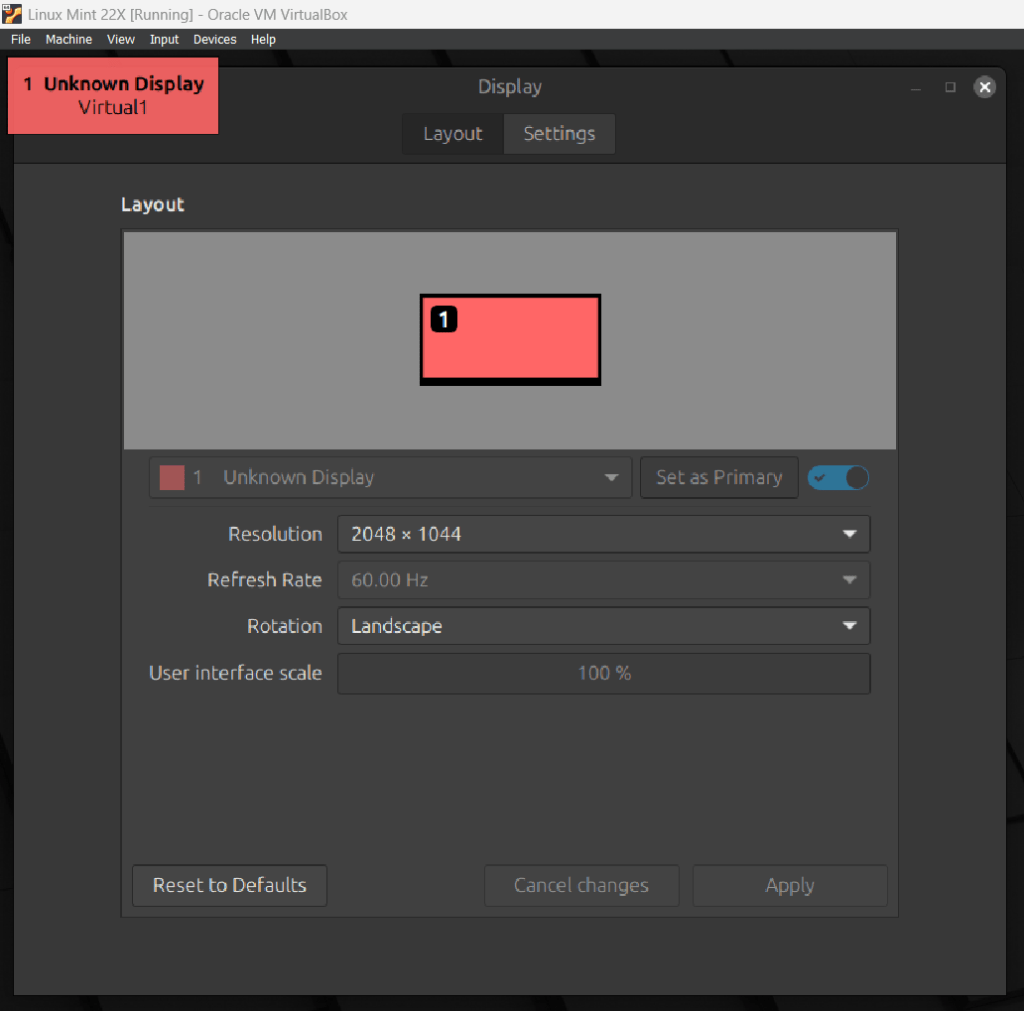Image resolution: width=1024 pixels, height=1011 pixels.
Task: Open the Unknown Display selector dropdown
Action: tap(390, 478)
